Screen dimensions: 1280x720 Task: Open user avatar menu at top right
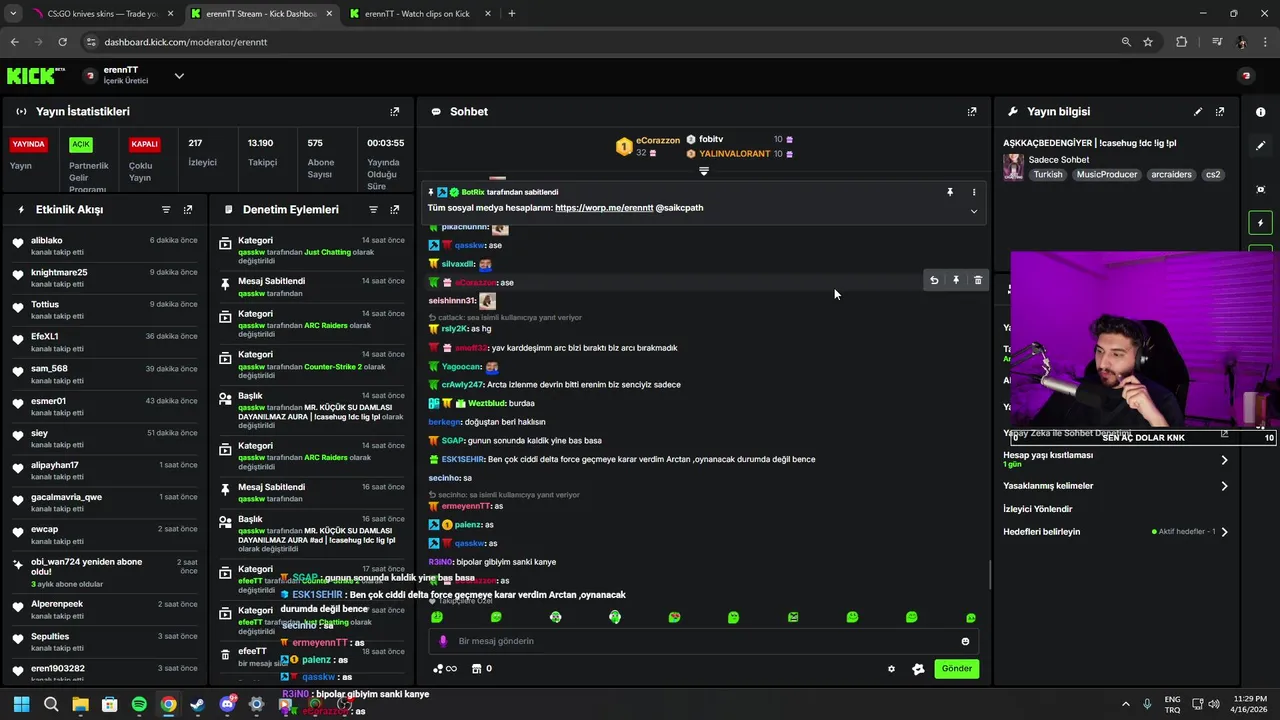[x=1246, y=76]
